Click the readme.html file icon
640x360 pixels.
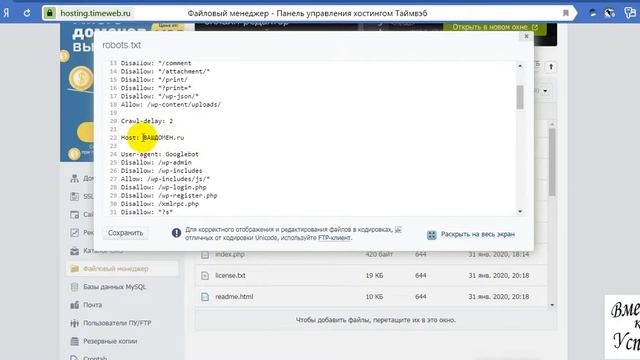coord(205,297)
